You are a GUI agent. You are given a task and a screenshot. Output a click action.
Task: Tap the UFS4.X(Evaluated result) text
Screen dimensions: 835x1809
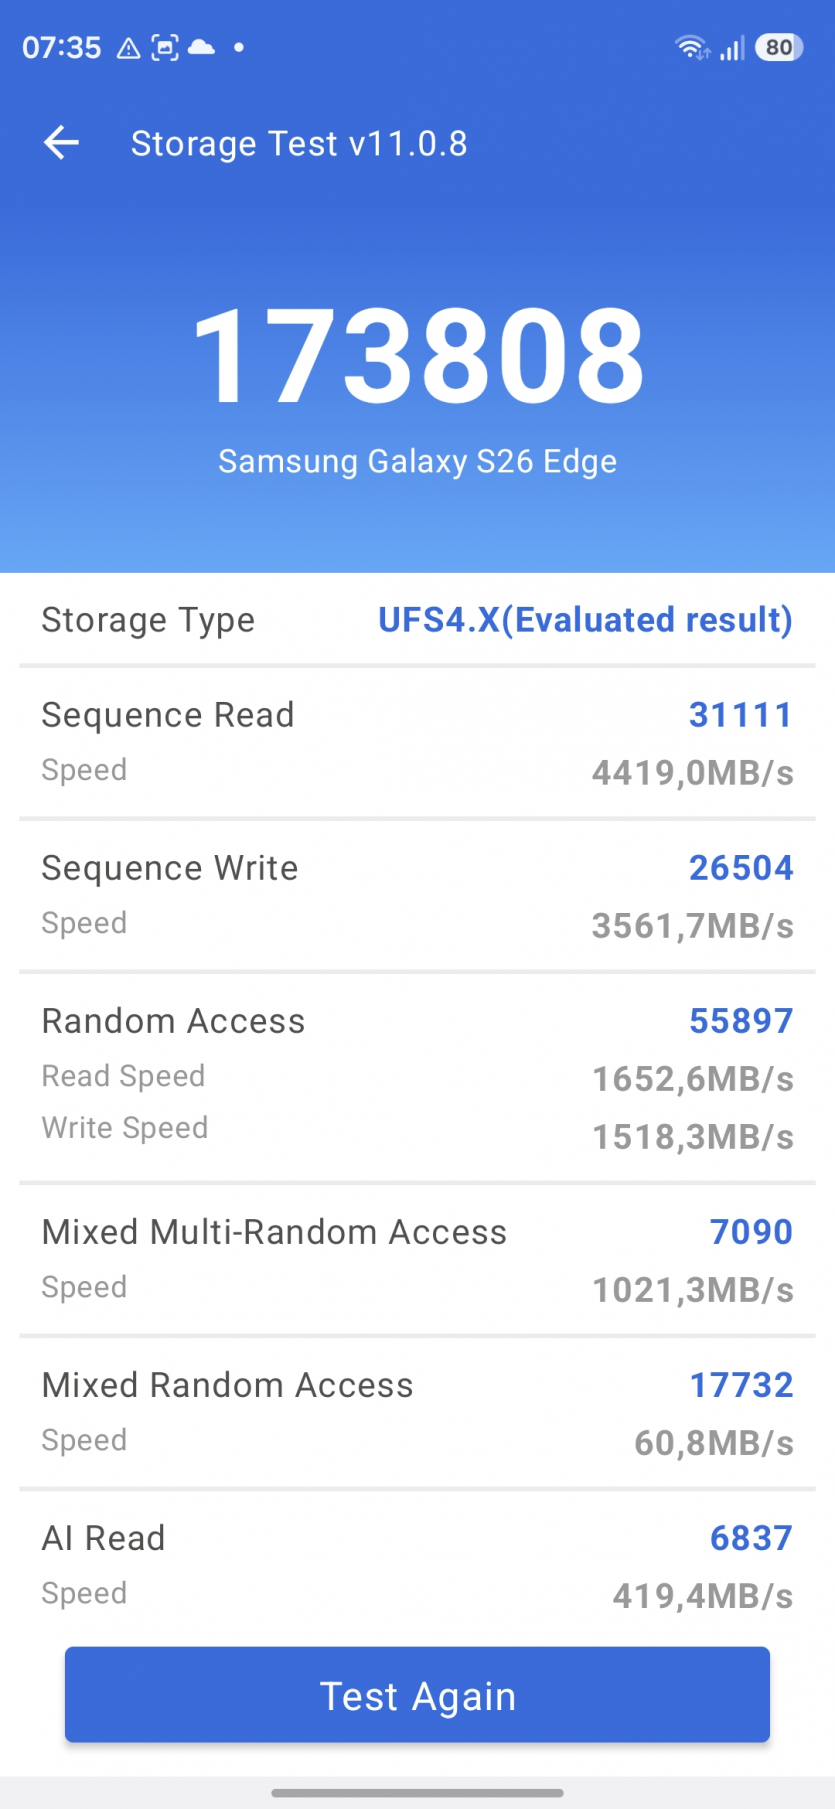click(x=585, y=620)
